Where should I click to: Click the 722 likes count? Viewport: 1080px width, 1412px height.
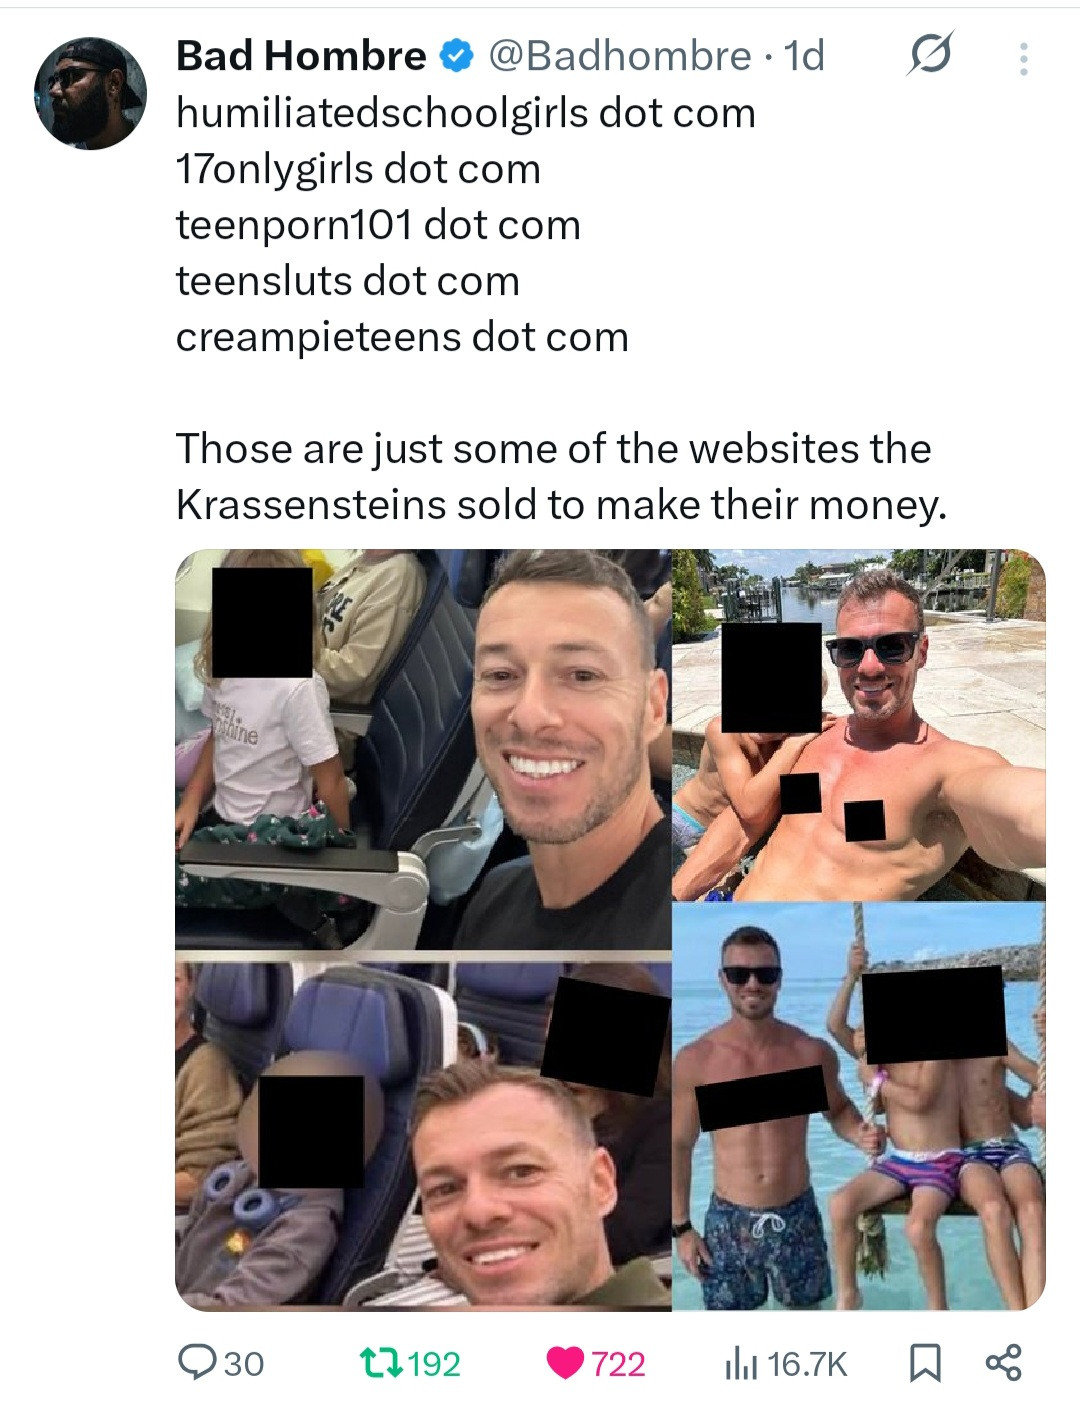point(618,1364)
